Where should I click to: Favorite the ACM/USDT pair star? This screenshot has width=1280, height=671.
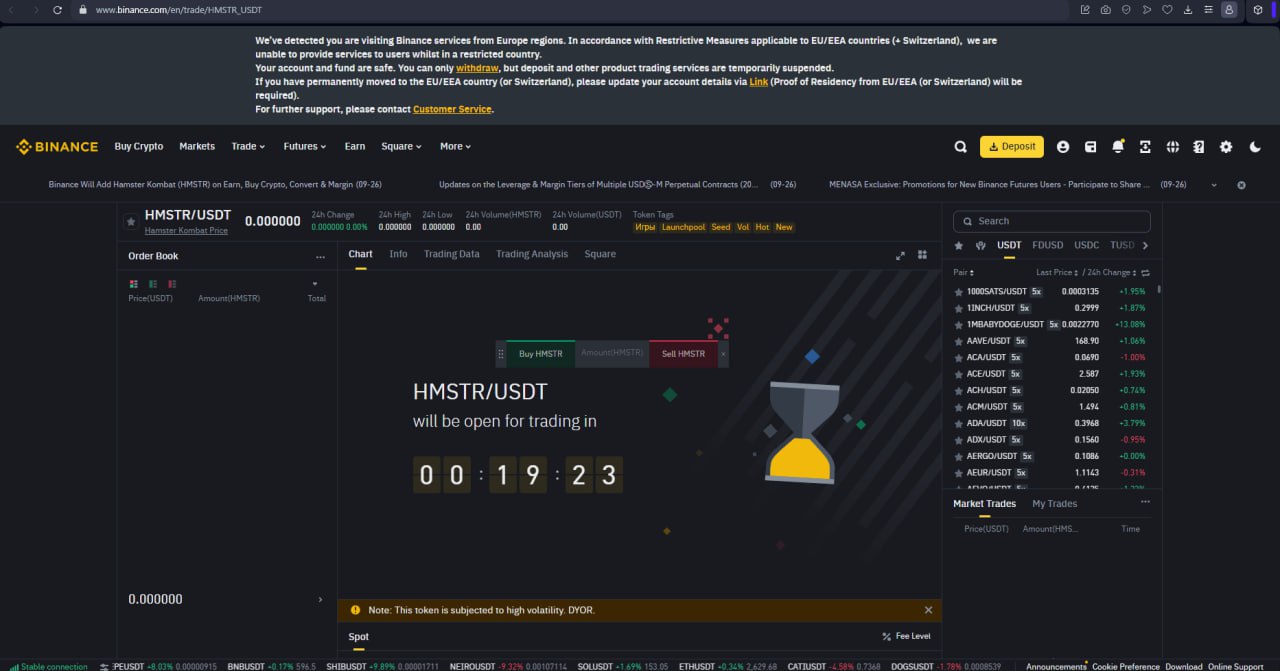(x=959, y=407)
